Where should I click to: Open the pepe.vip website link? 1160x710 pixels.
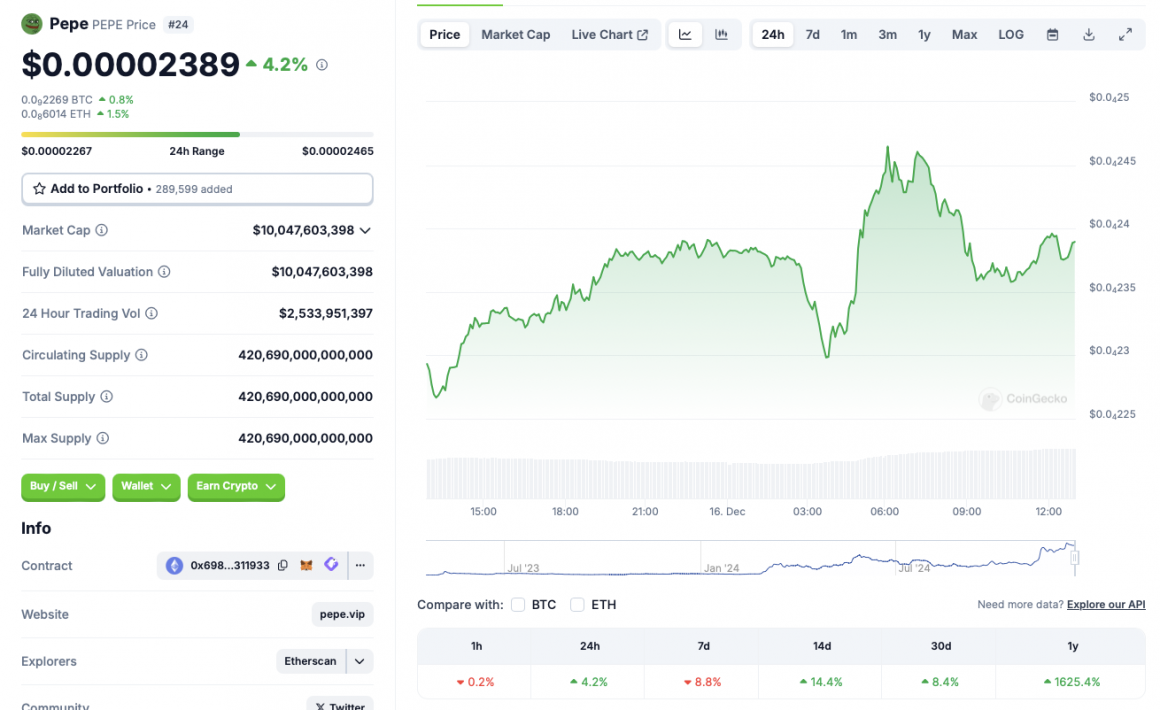342,614
